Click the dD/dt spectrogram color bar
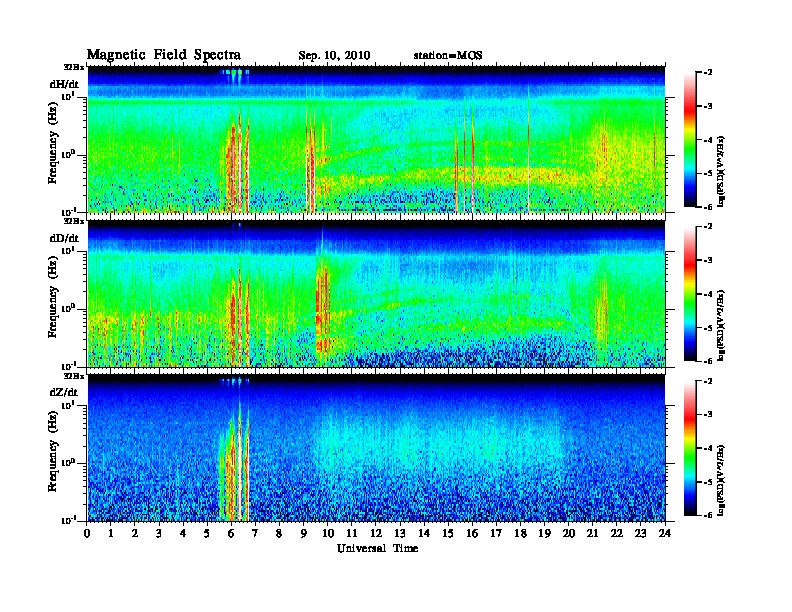The width and height of the screenshot is (792, 612). click(x=690, y=293)
